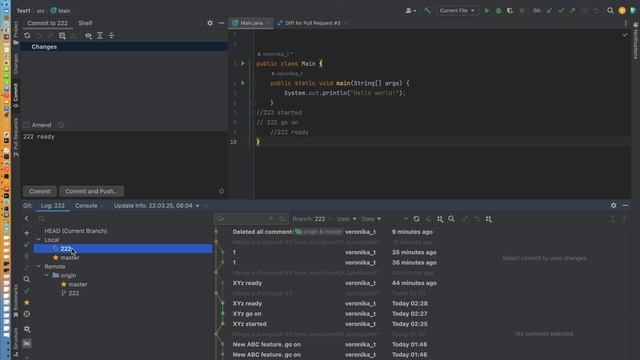Select the Commit to 222 tab
This screenshot has width=640, height=360.
pyautogui.click(x=47, y=23)
